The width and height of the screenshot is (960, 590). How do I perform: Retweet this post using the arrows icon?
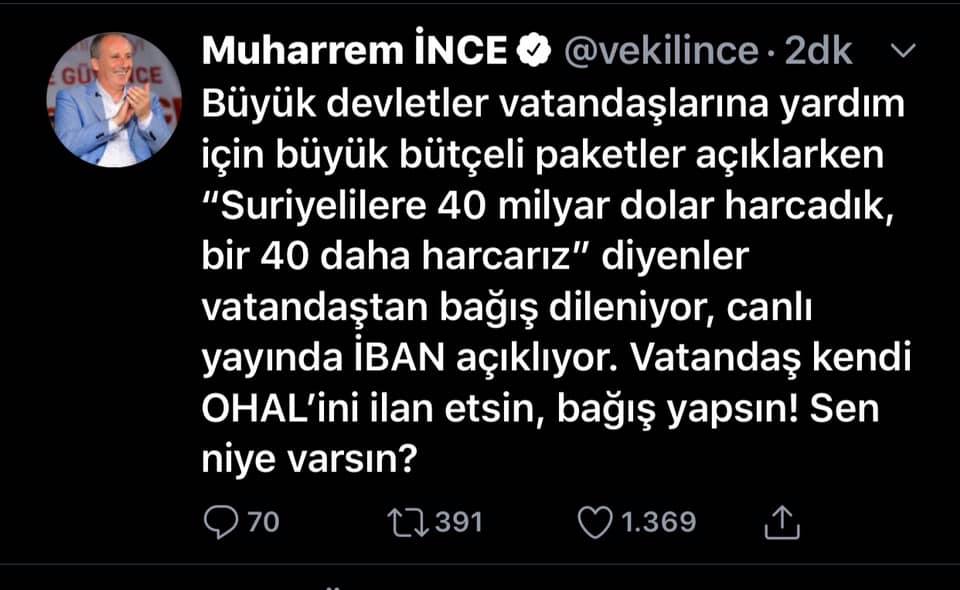(x=408, y=521)
